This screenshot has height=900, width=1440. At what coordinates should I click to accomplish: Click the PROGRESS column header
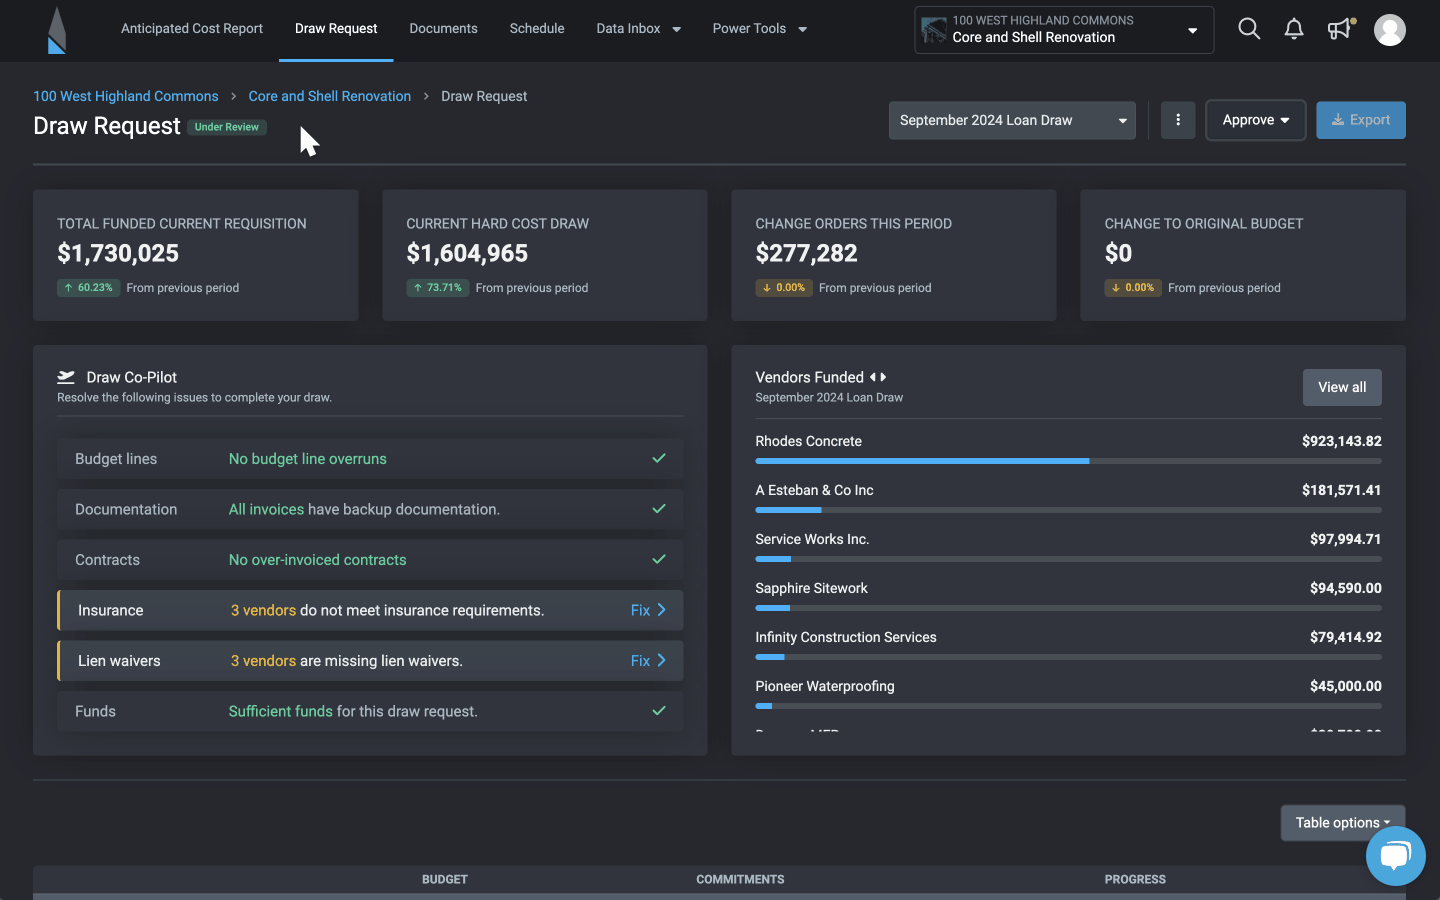point(1135,880)
